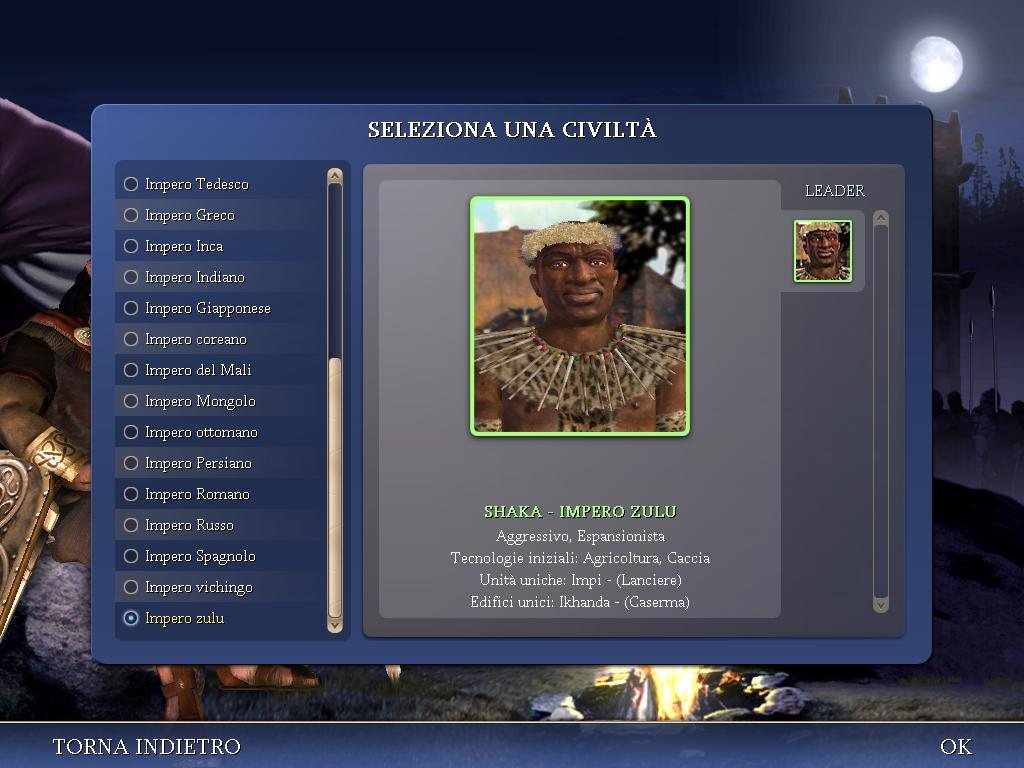The width and height of the screenshot is (1024, 768).
Task: Pick Impero Mongolo from the list
Action: click(219, 401)
